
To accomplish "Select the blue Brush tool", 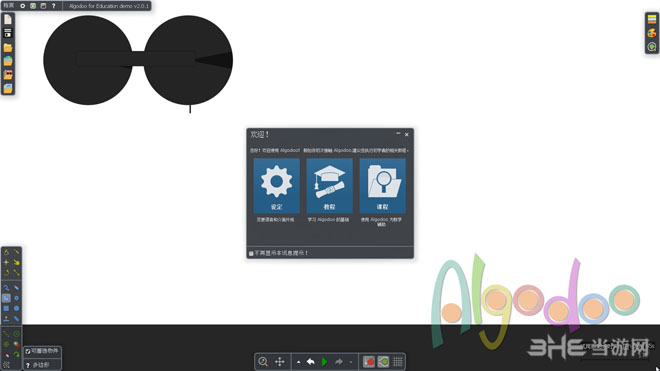I will pos(6,288).
